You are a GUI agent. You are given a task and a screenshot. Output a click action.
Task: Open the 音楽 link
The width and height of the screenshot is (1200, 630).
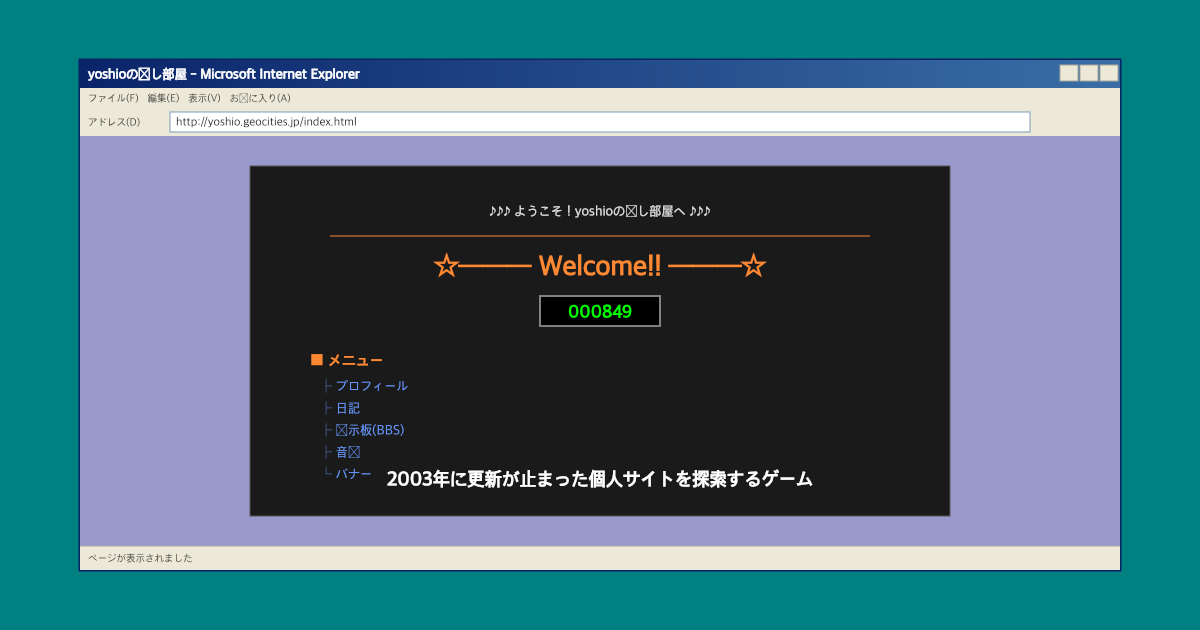click(x=347, y=451)
